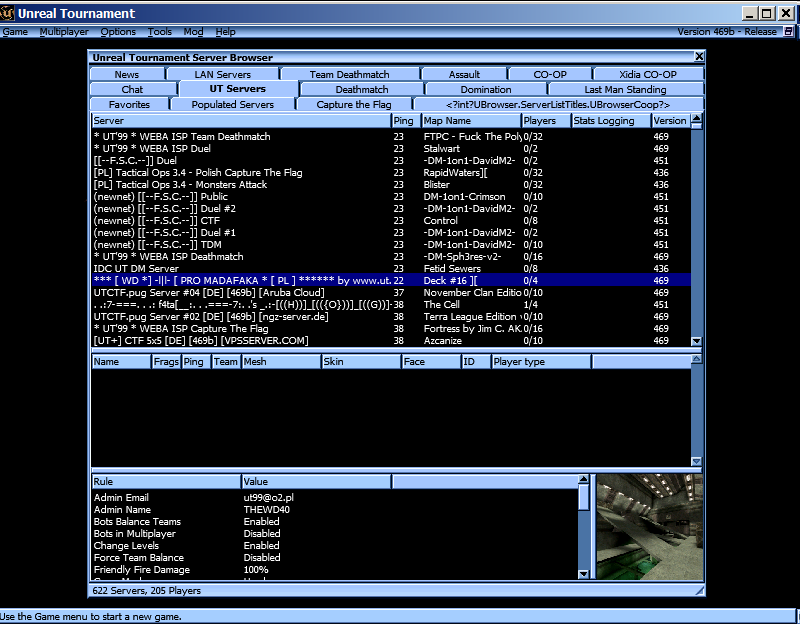Screen dimensions: 800x624
Task: Open the Tools menu
Action: coord(159,32)
